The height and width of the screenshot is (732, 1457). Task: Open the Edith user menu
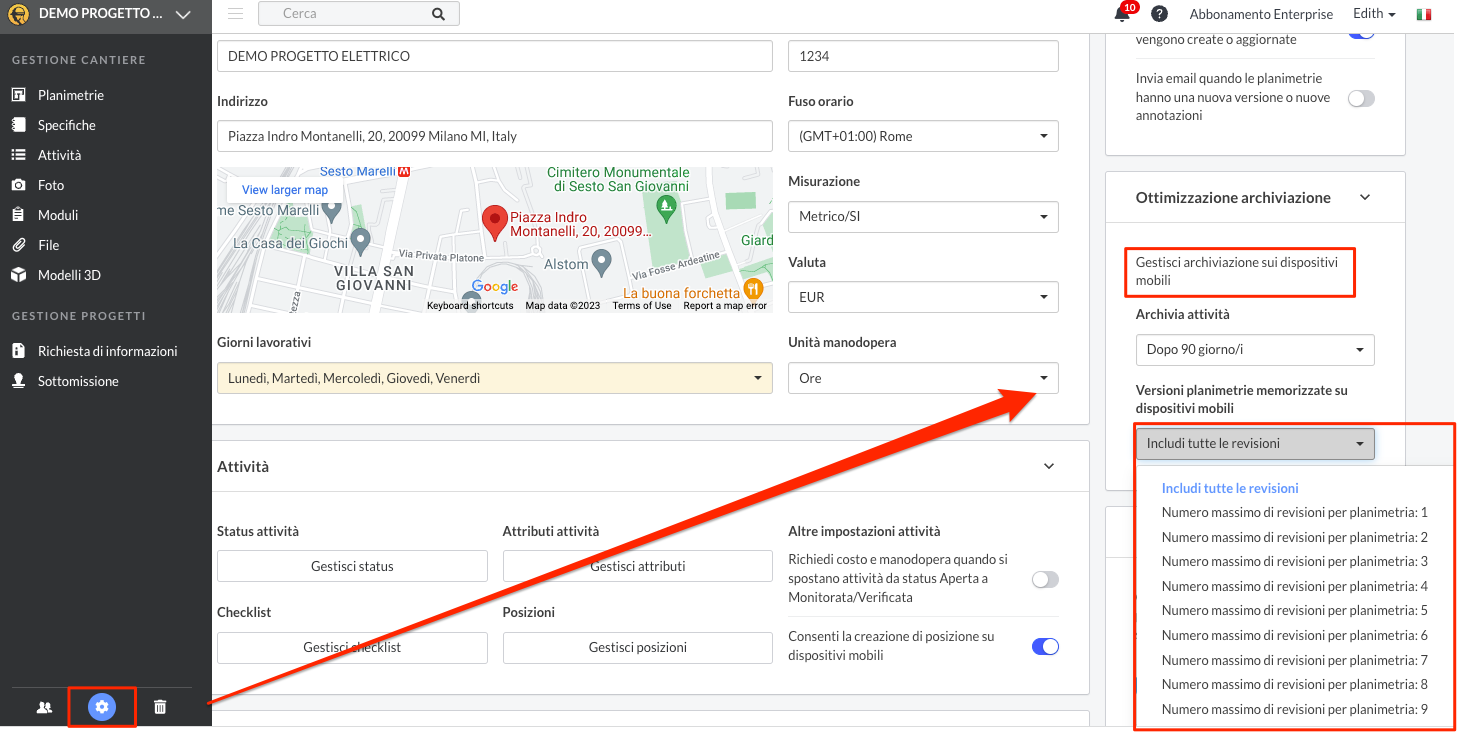click(1374, 14)
